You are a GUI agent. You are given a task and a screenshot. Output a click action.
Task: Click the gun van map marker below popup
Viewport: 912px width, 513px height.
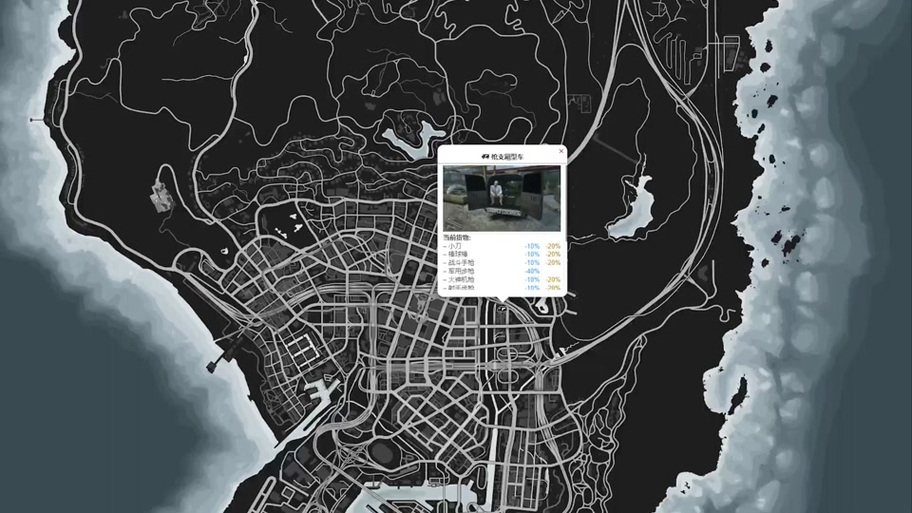tap(502, 308)
